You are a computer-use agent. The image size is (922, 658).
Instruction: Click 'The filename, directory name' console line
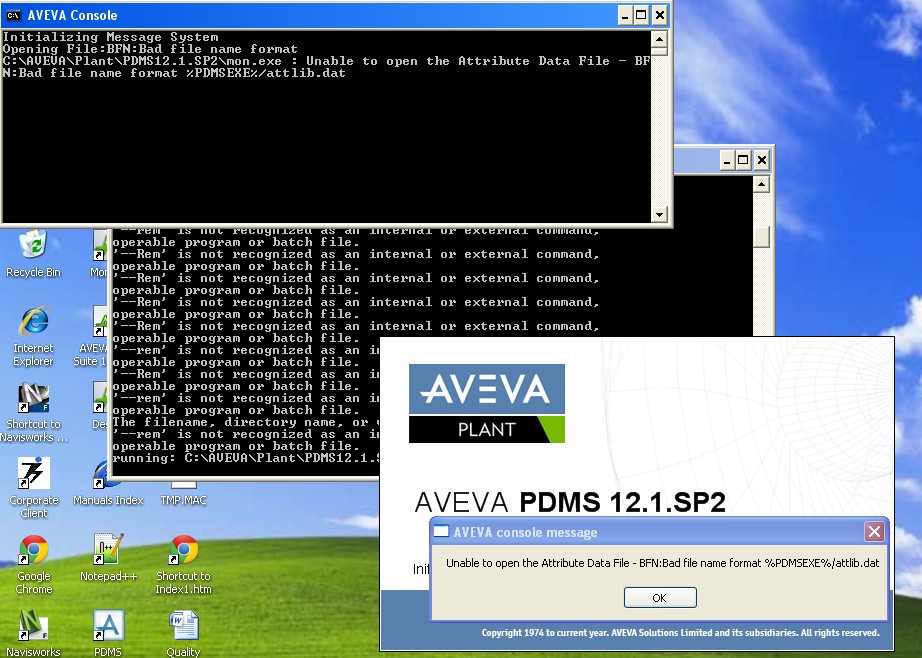coord(246,422)
